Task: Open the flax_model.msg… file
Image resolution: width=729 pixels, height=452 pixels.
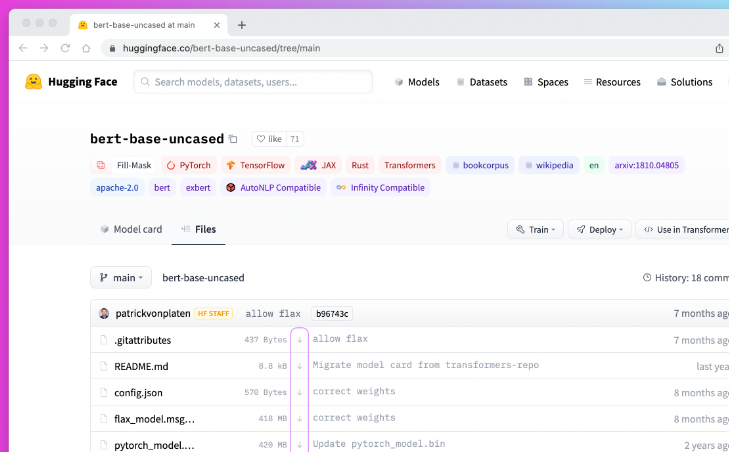Action: coord(154,419)
